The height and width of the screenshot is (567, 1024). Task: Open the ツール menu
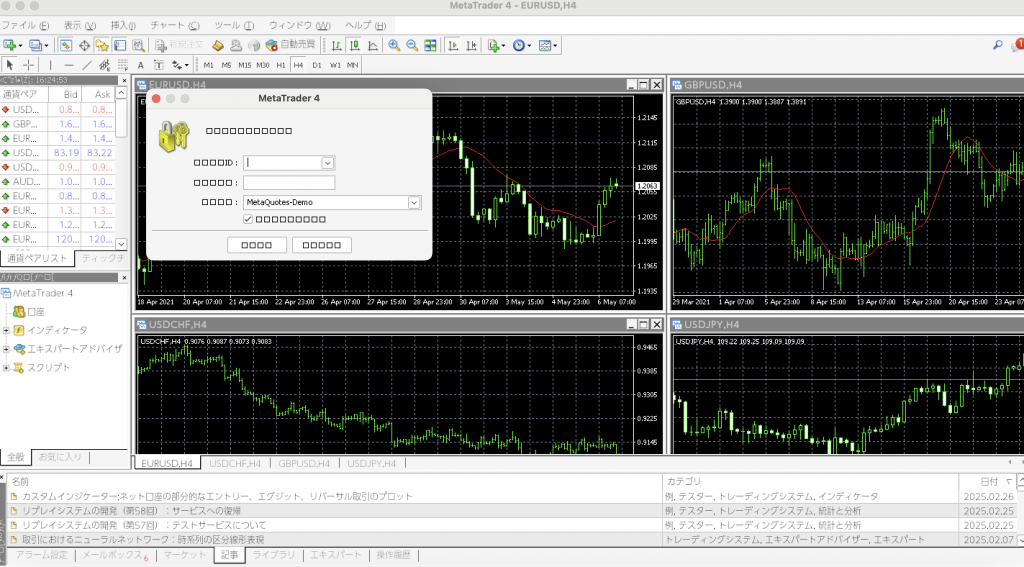tap(234, 25)
